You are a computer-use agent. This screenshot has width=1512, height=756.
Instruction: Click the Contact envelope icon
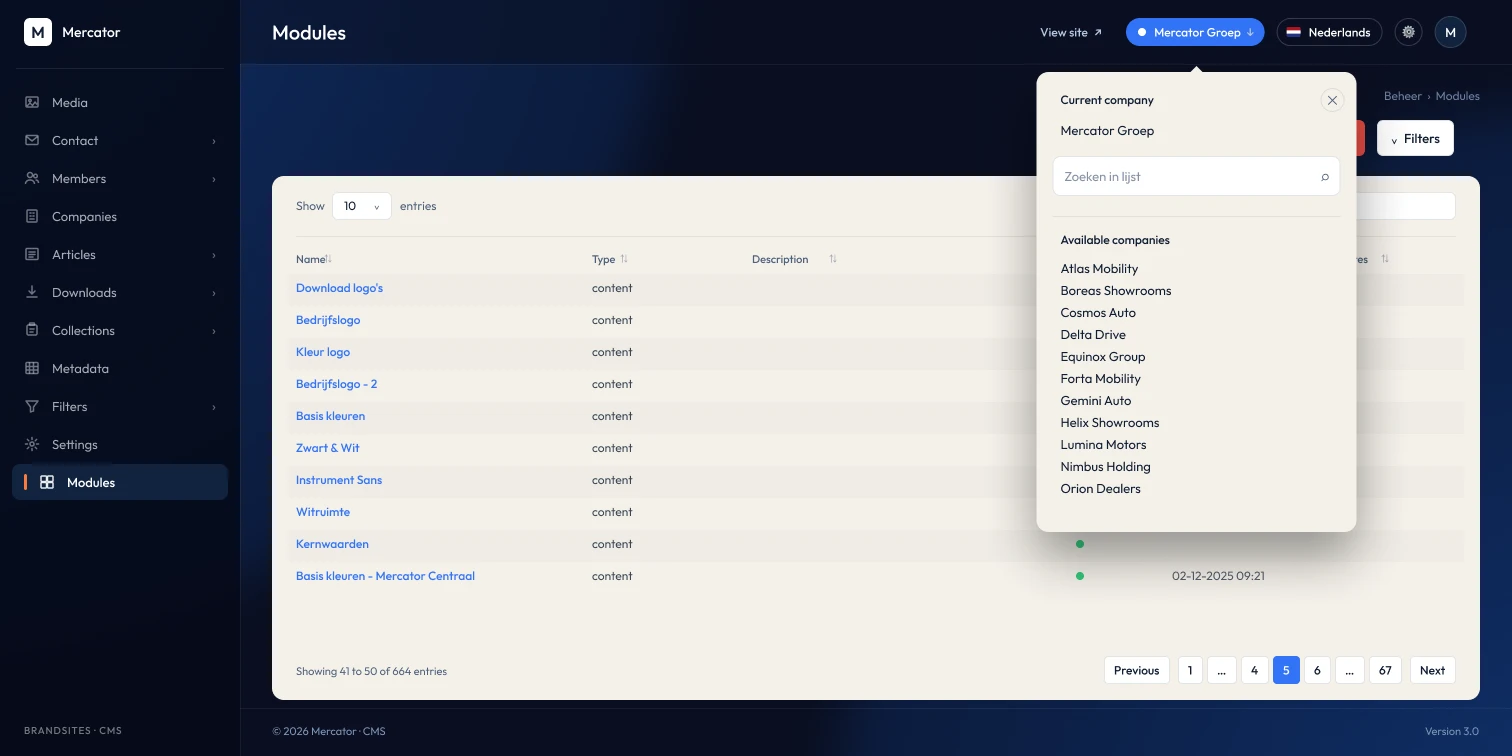point(32,140)
